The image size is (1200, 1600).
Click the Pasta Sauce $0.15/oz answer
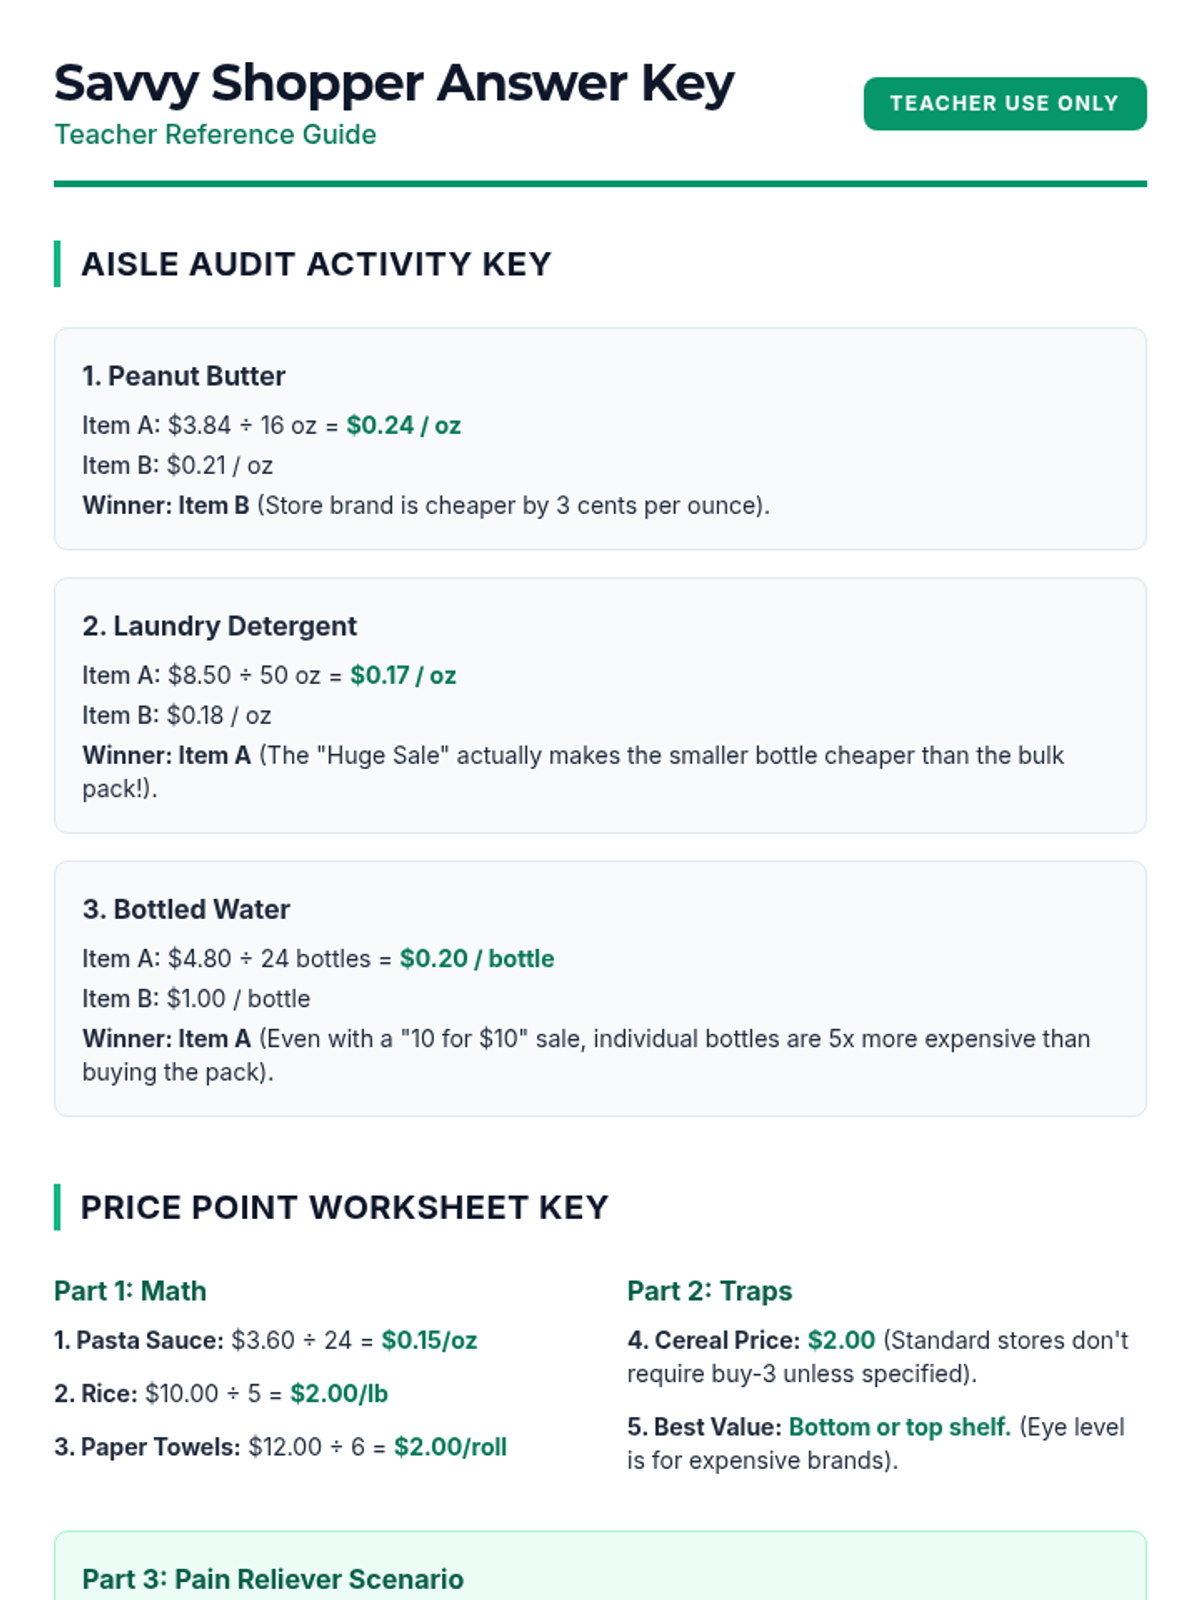click(x=430, y=1340)
